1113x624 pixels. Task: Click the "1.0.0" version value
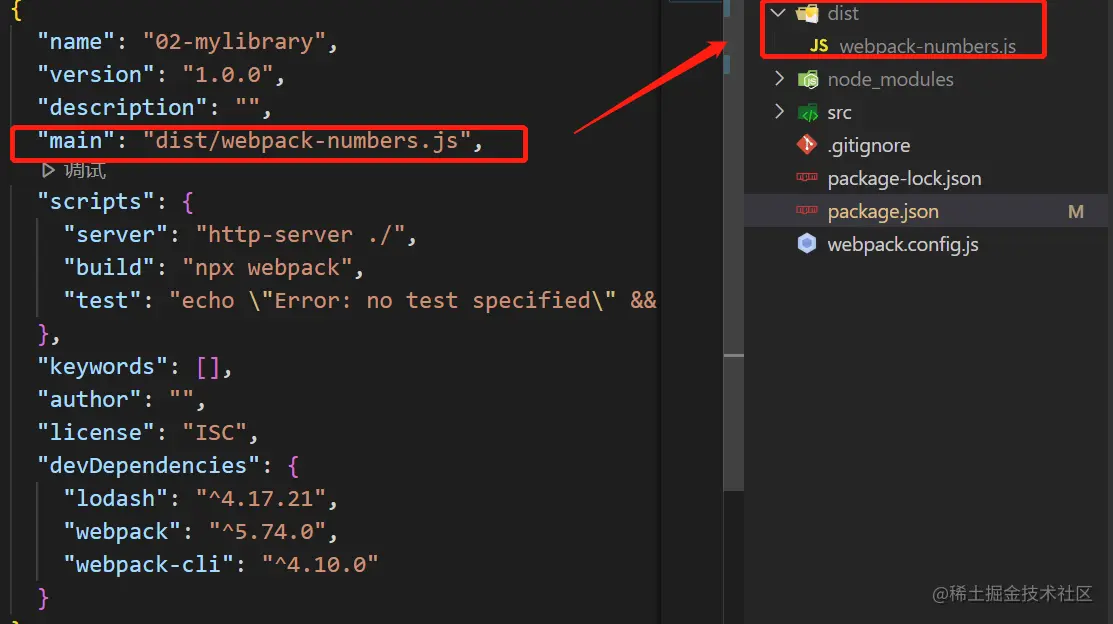(x=227, y=74)
